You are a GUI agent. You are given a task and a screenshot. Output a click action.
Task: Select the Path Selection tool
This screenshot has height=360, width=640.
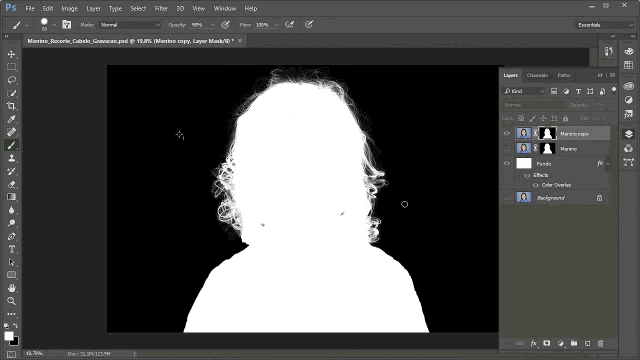[x=11, y=262]
